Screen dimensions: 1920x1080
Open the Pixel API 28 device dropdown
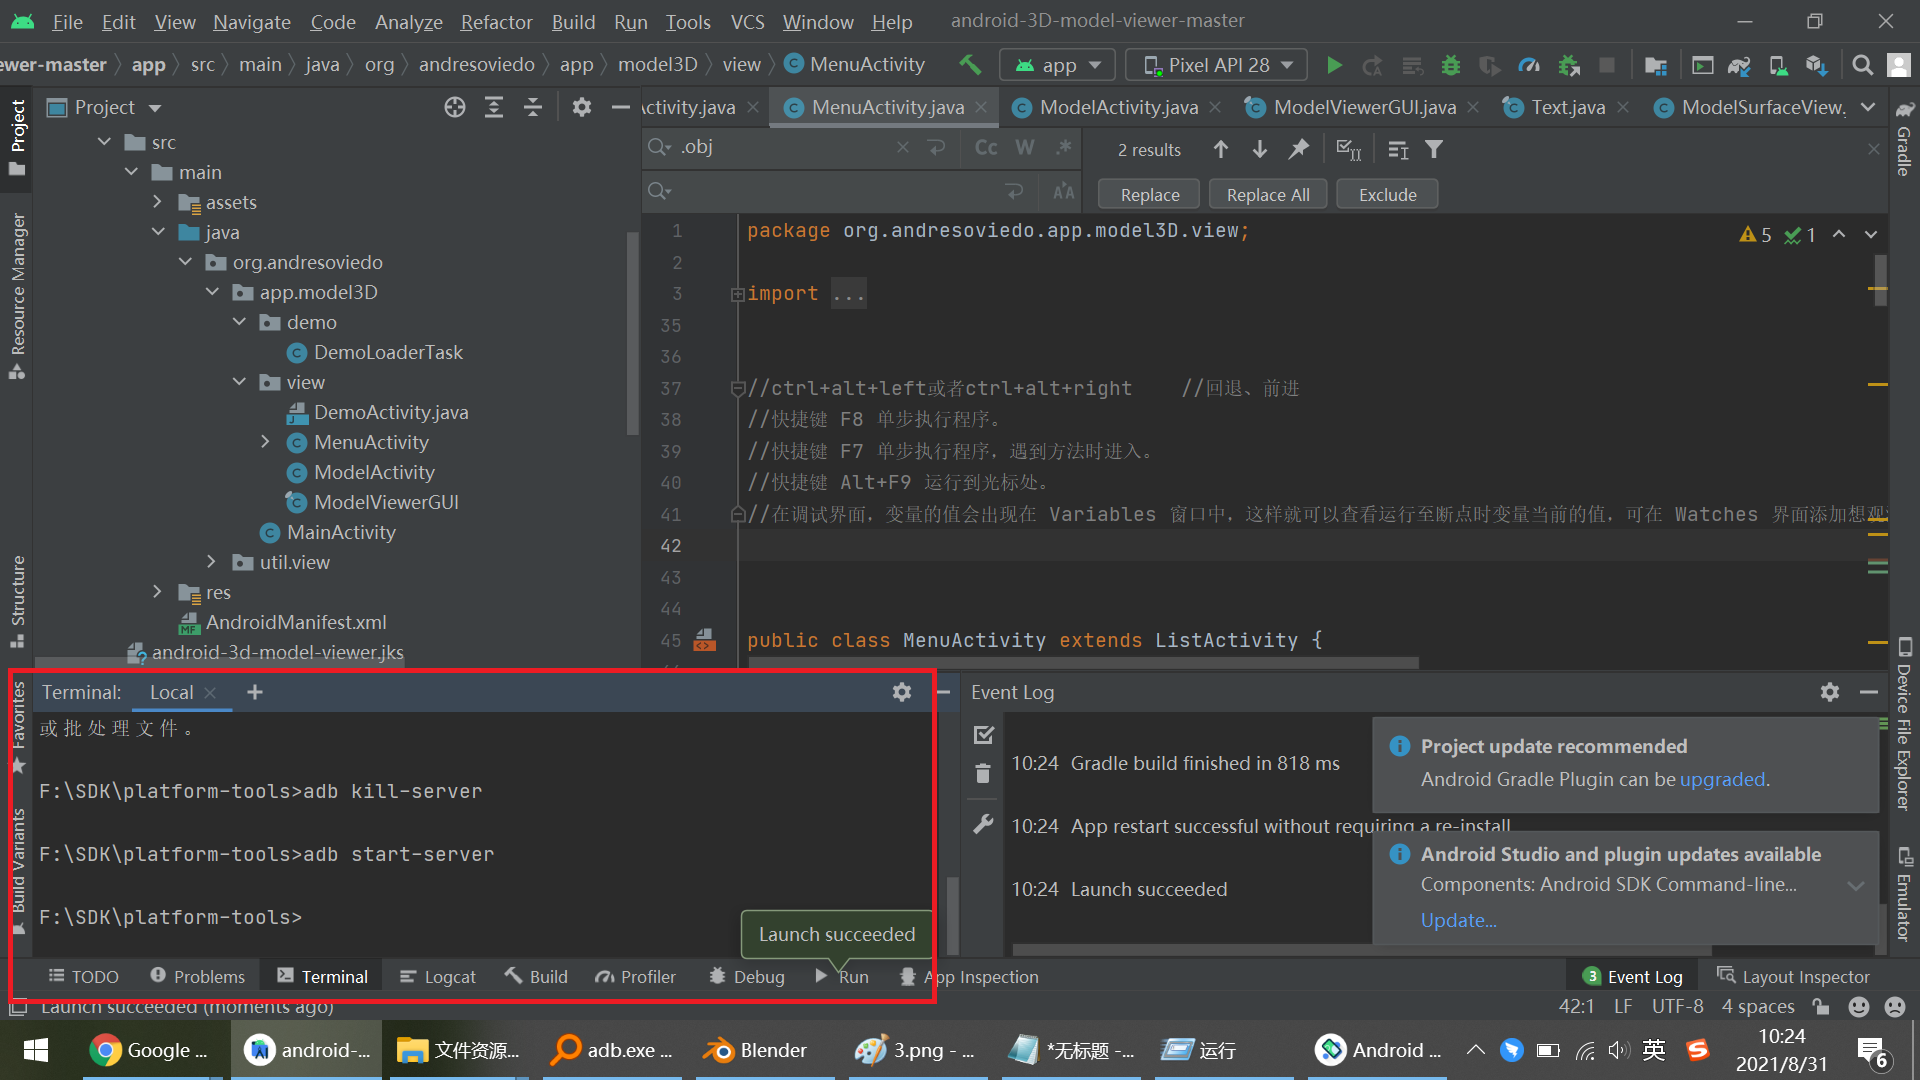(1216, 64)
